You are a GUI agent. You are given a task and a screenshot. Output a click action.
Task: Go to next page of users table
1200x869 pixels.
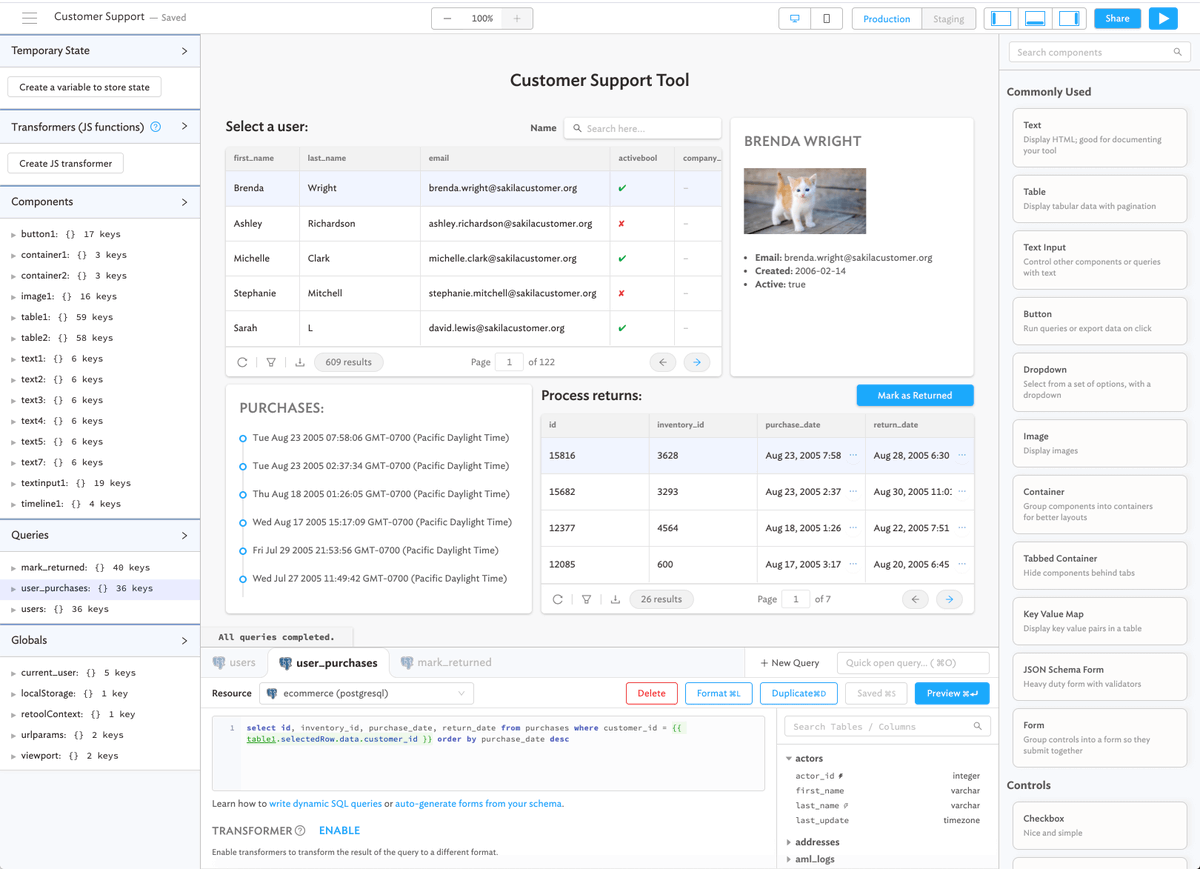[x=697, y=362]
